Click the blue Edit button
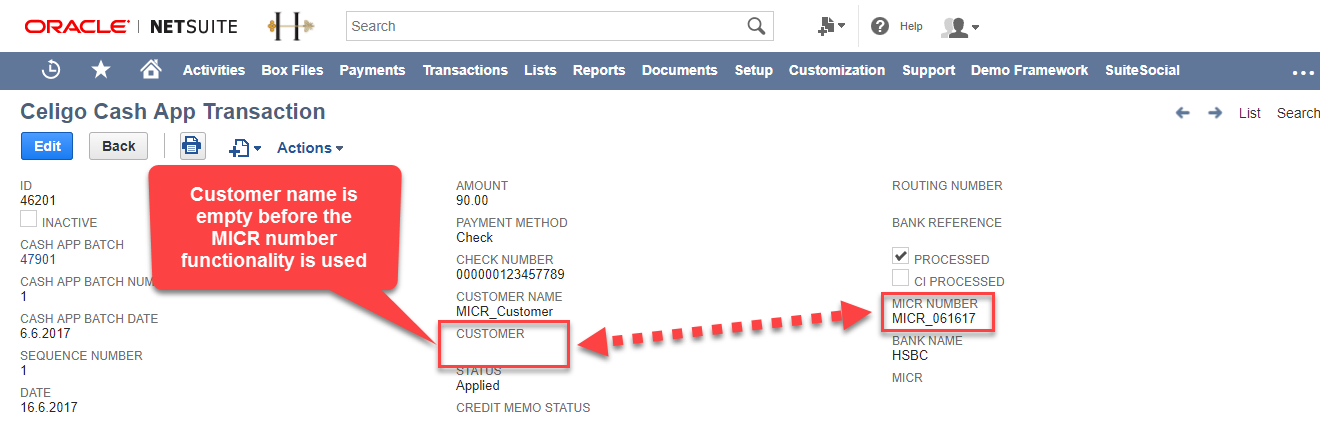The image size is (1320, 434). [47, 146]
